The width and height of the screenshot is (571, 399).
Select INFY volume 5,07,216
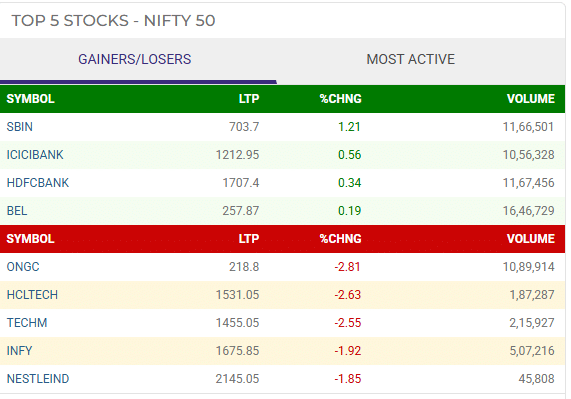coord(532,351)
